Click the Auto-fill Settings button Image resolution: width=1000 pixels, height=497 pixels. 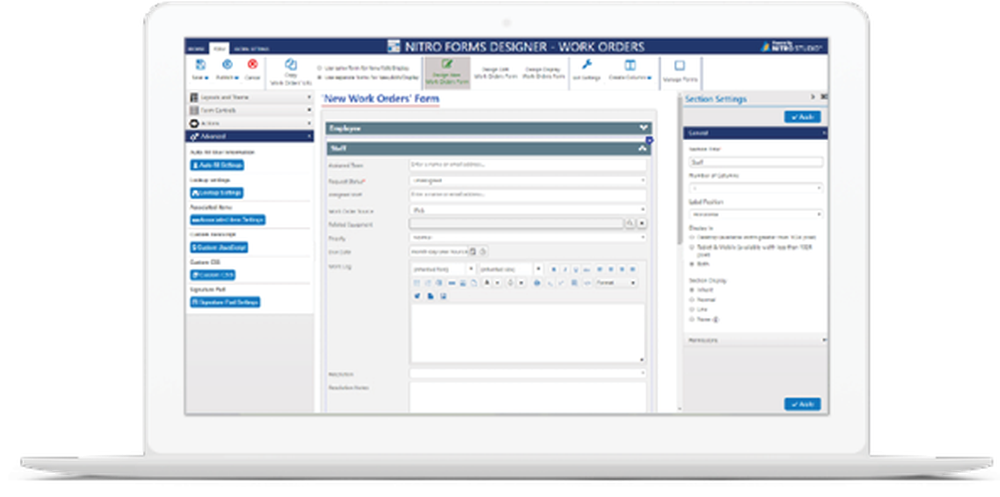pos(217,165)
